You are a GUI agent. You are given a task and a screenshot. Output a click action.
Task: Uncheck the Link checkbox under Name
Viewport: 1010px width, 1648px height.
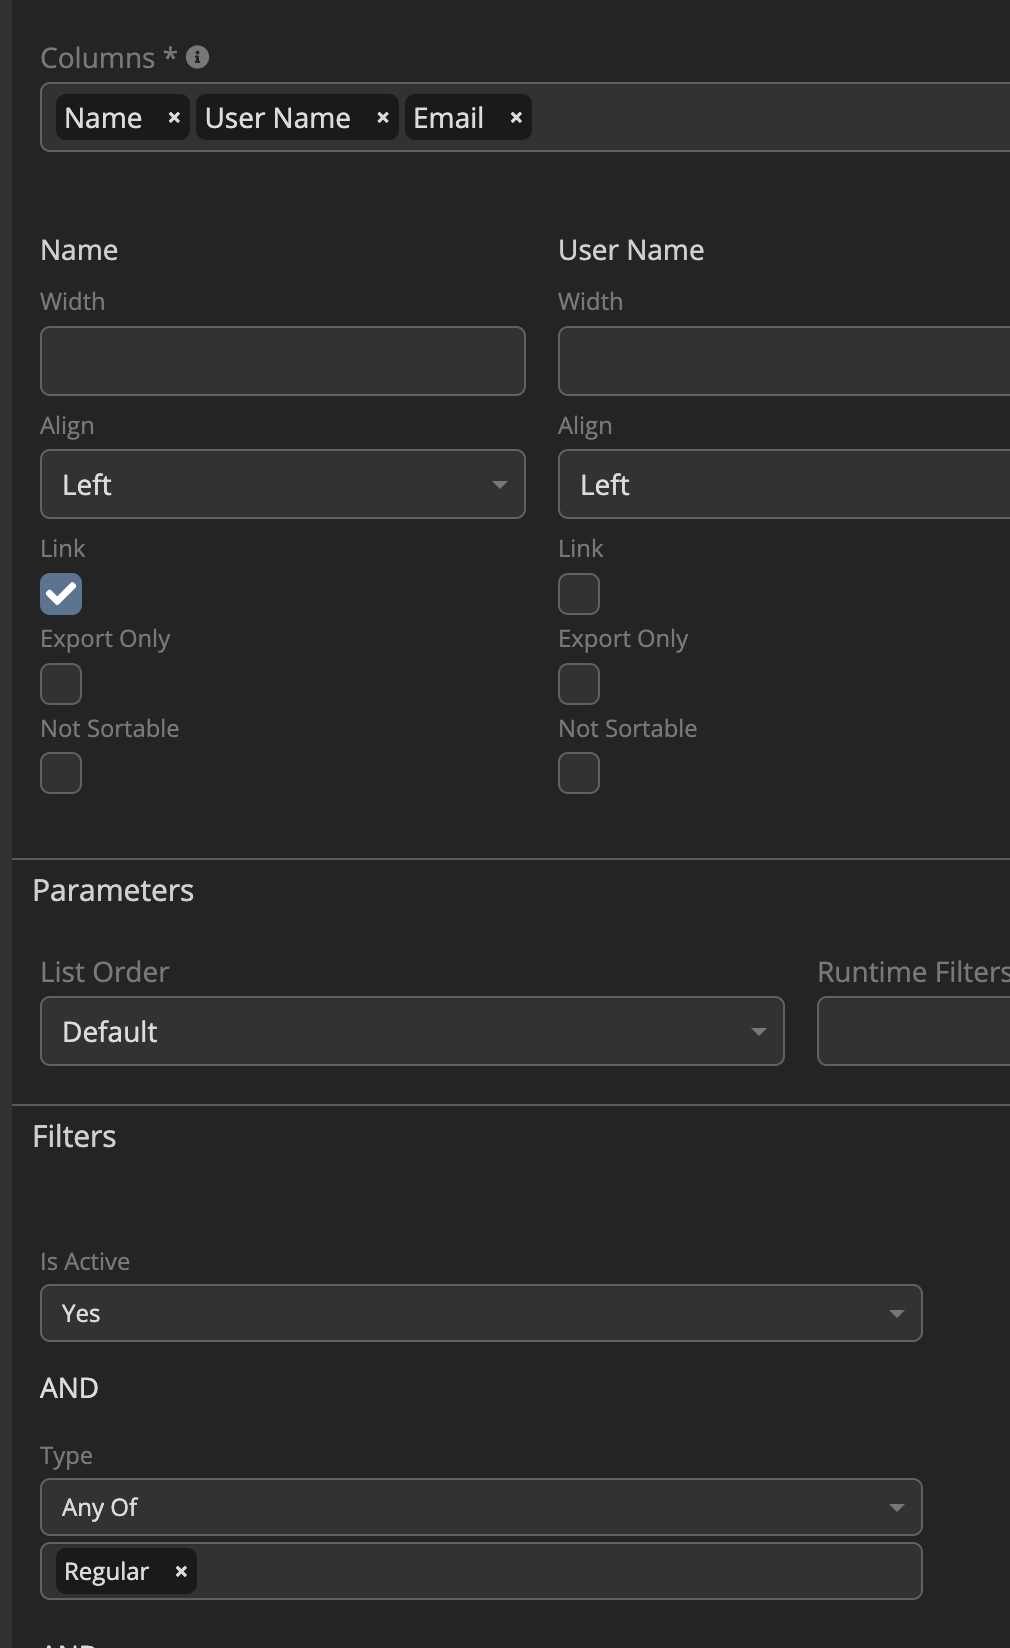click(61, 594)
